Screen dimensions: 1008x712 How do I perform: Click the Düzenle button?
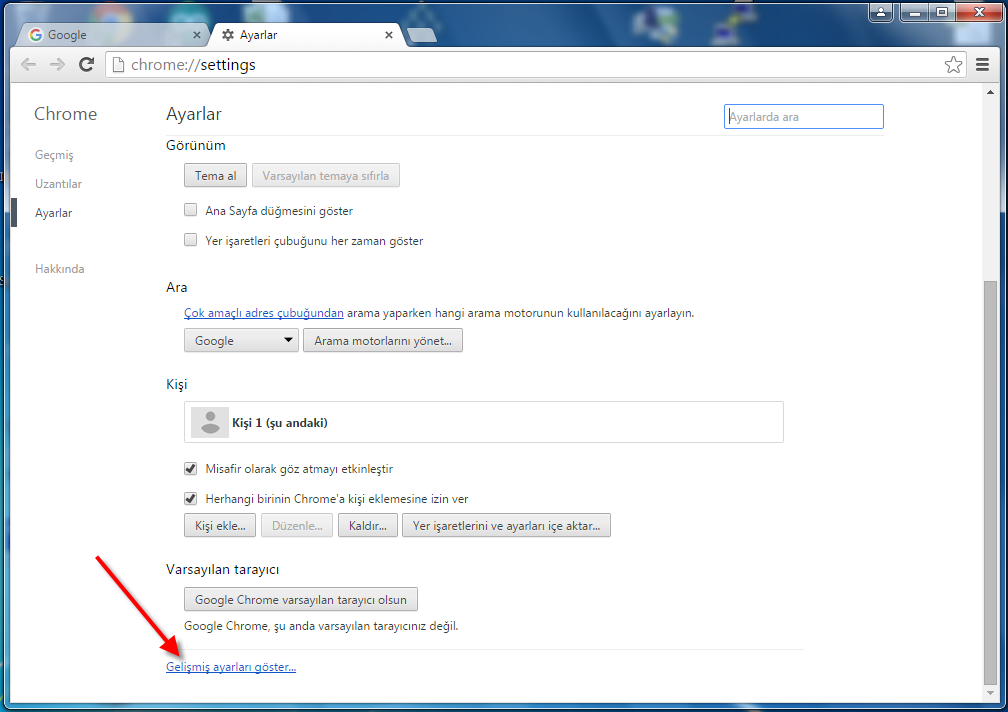[x=297, y=525]
